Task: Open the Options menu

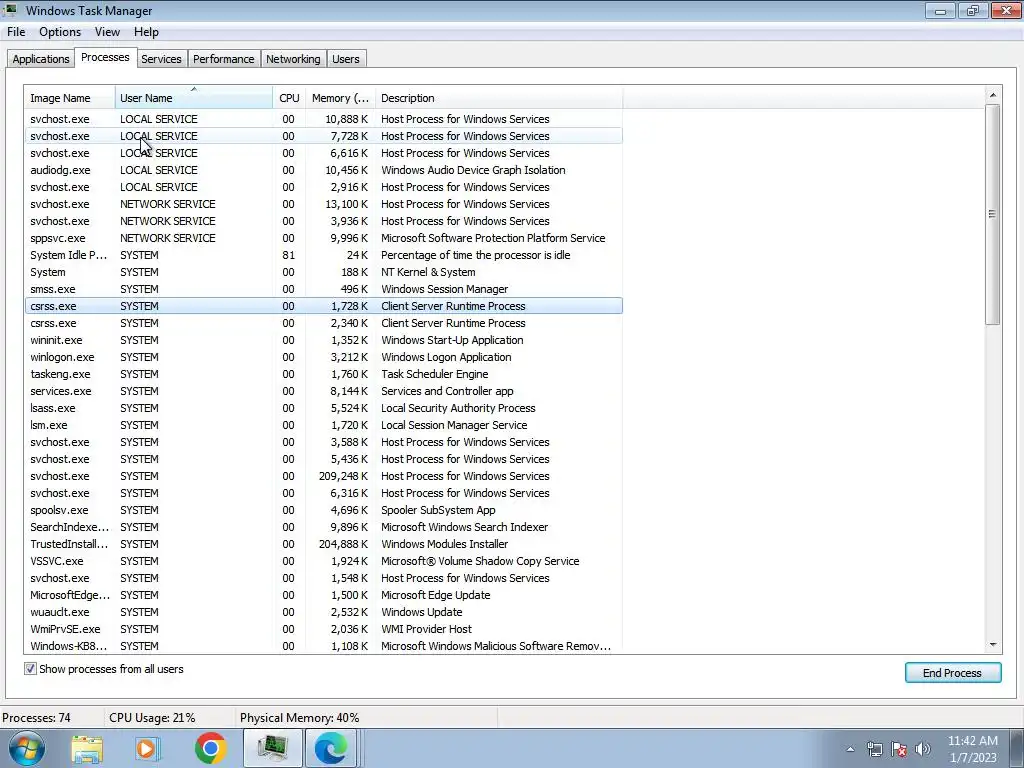Action: coord(60,32)
